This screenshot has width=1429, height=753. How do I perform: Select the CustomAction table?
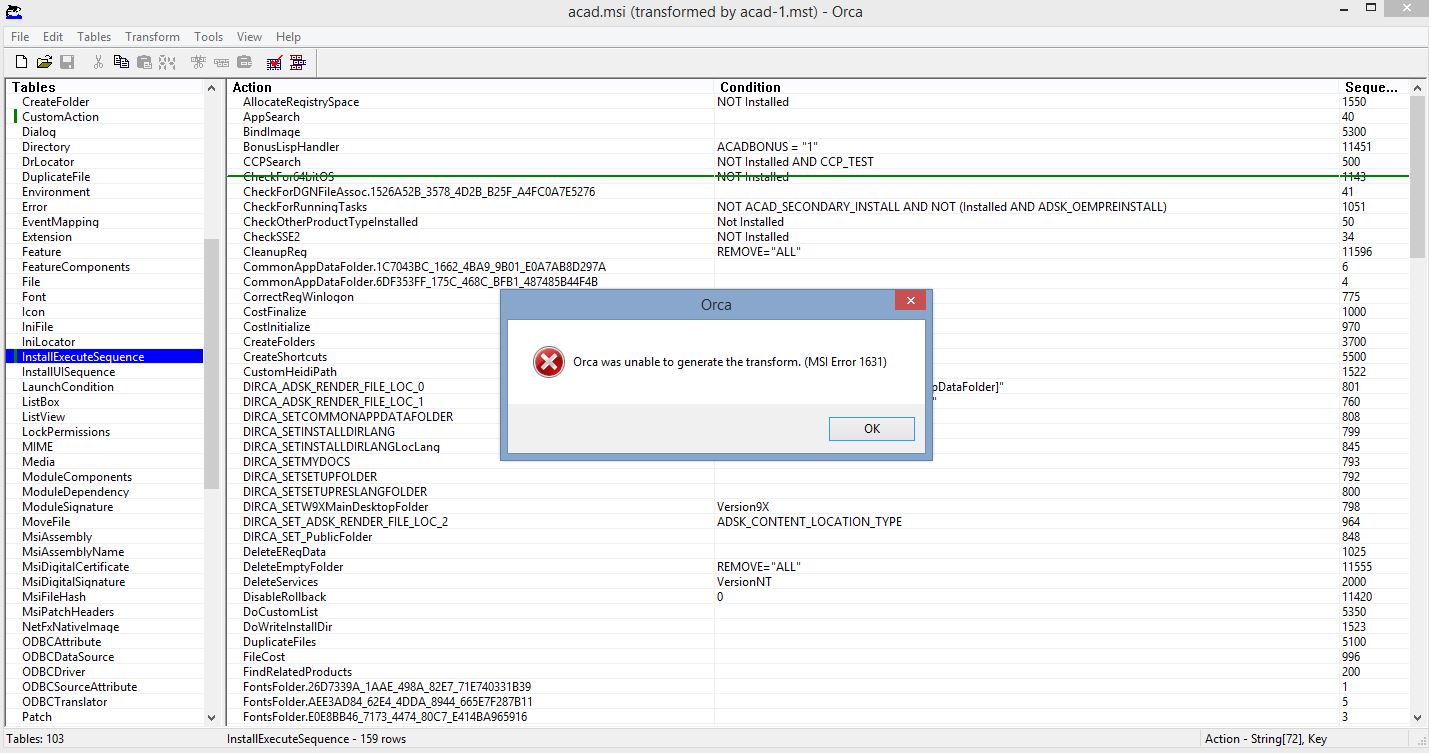coord(60,117)
